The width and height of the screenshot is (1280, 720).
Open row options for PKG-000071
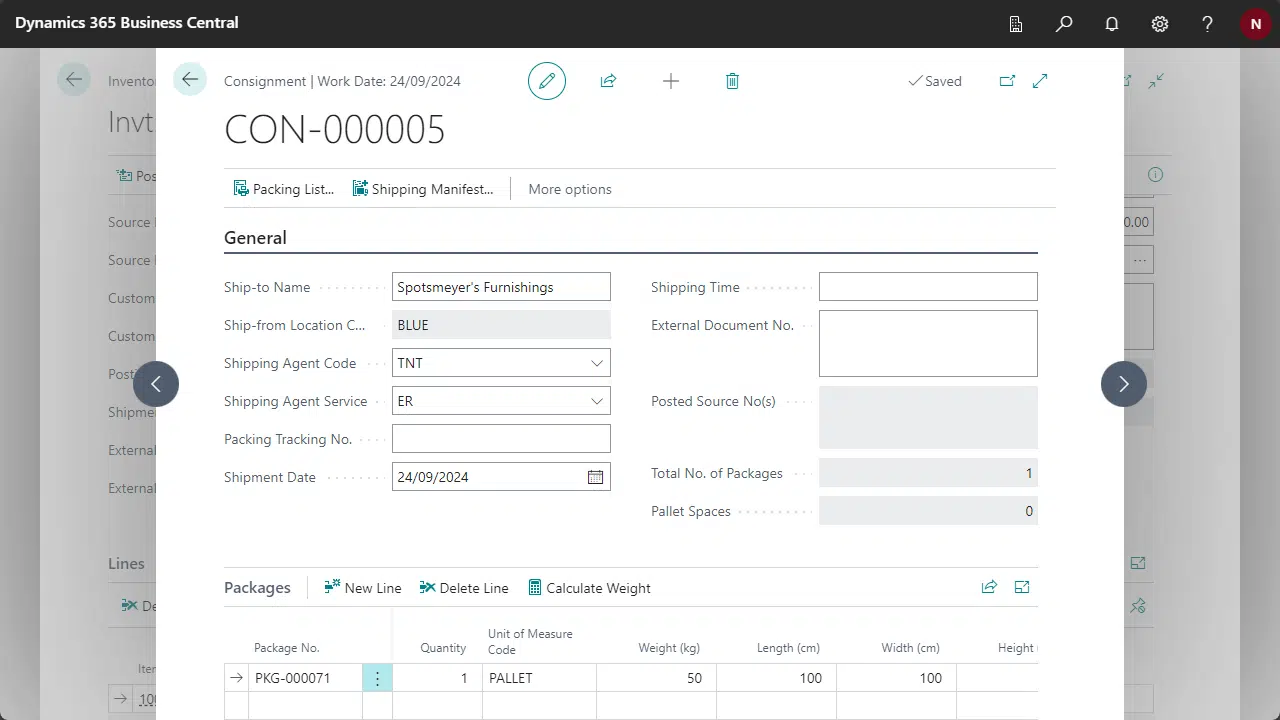(377, 678)
